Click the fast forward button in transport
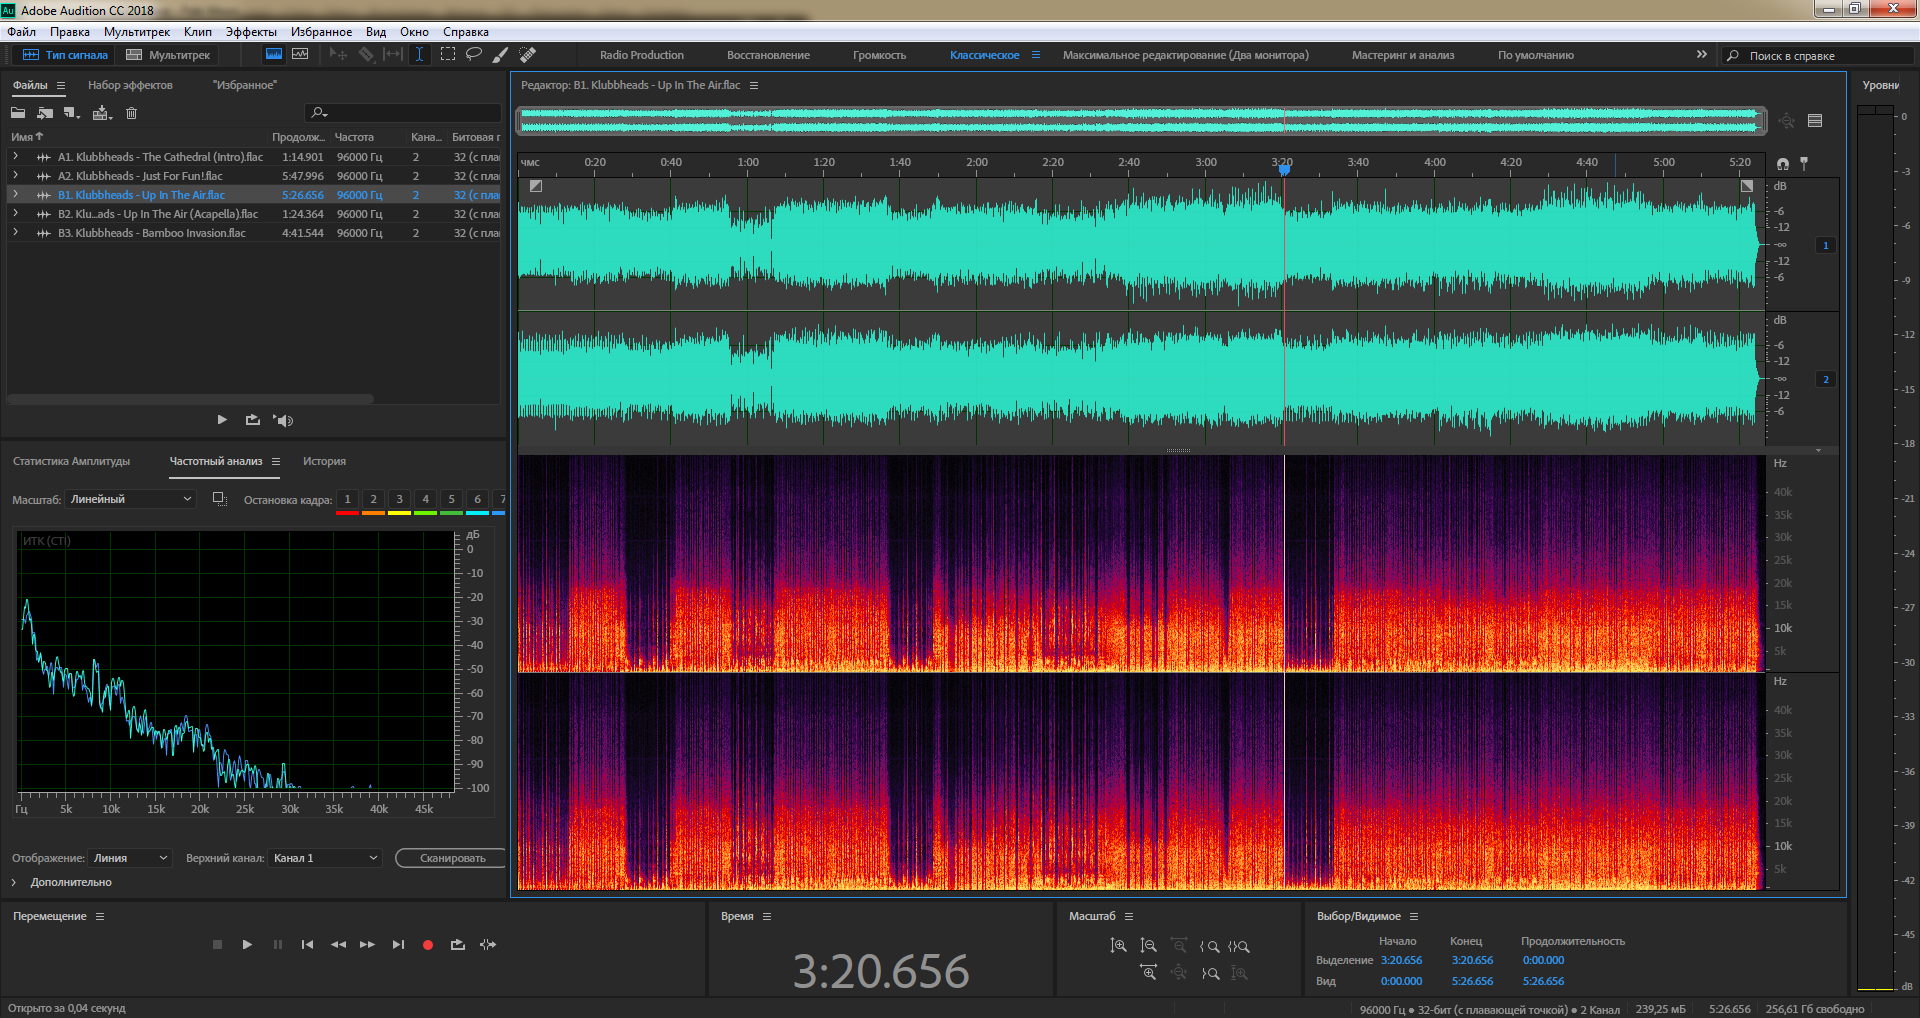The width and height of the screenshot is (1920, 1018). tap(367, 944)
